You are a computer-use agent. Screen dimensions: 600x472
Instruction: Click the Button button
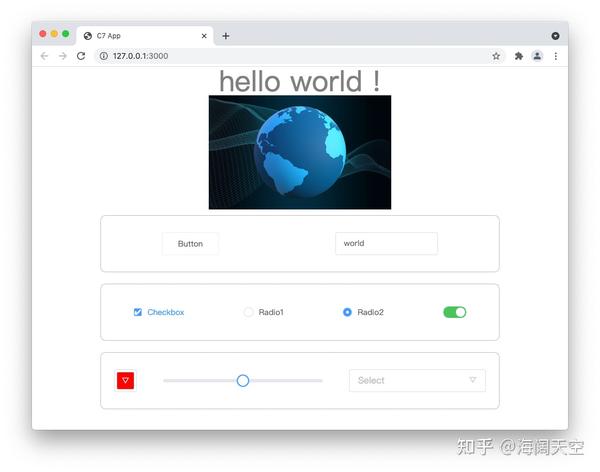[x=190, y=243]
